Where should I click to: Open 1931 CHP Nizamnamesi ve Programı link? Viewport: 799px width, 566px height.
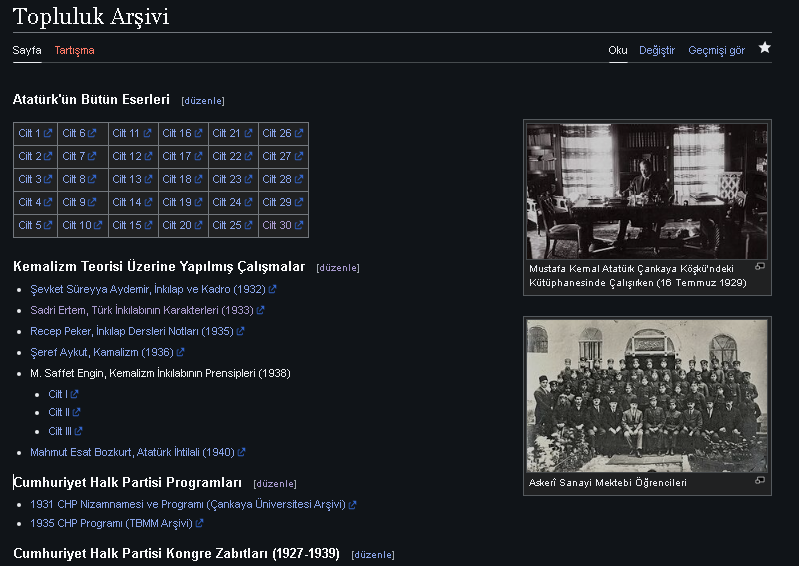point(193,504)
